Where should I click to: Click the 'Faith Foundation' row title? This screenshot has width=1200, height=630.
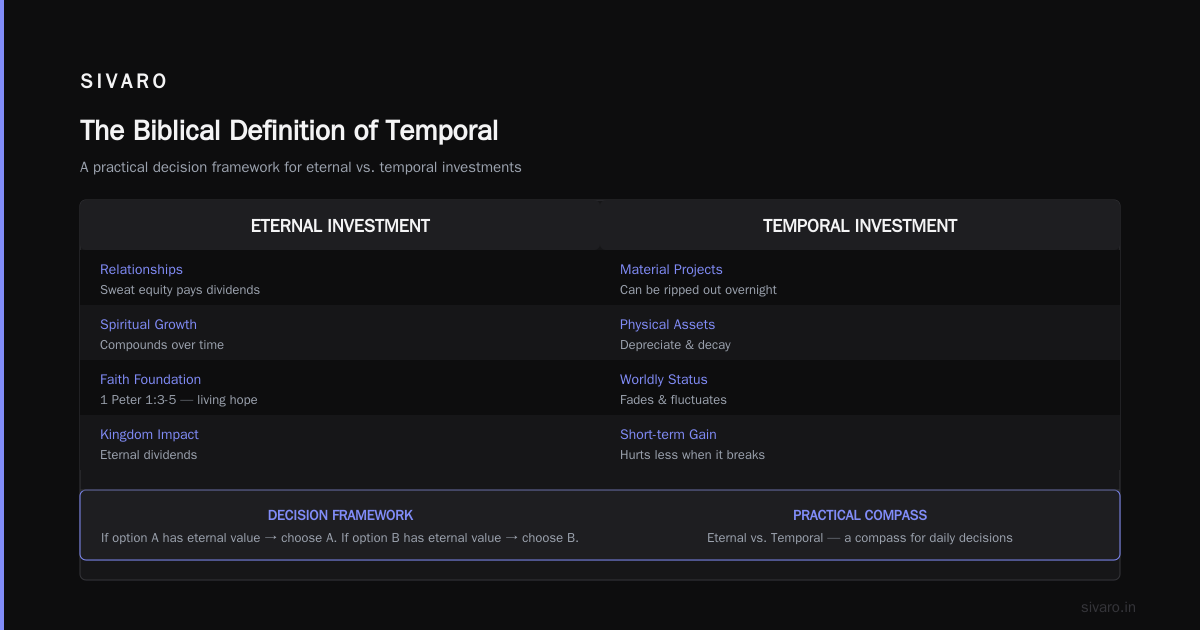[x=150, y=379]
